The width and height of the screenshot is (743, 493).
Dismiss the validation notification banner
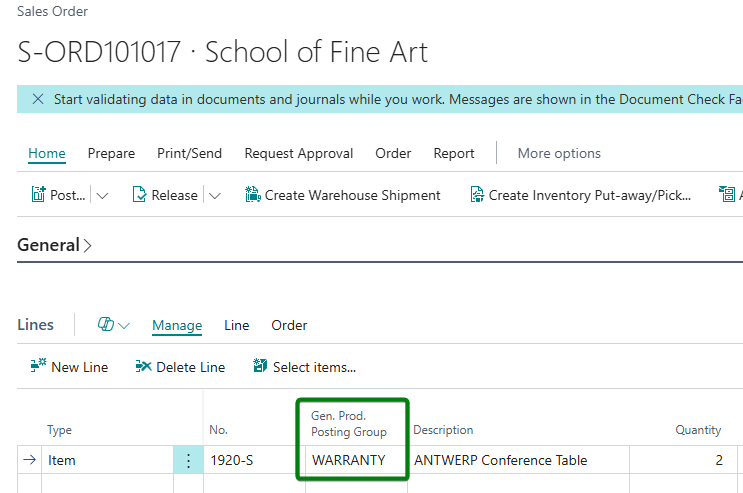[x=38, y=99]
